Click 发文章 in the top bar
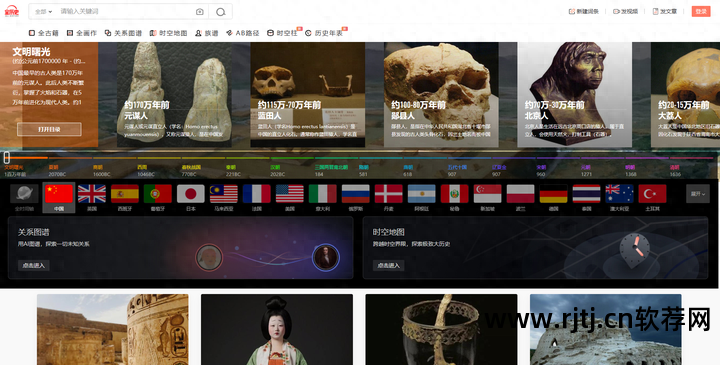Image resolution: width=720 pixels, height=365 pixels. 665,11
